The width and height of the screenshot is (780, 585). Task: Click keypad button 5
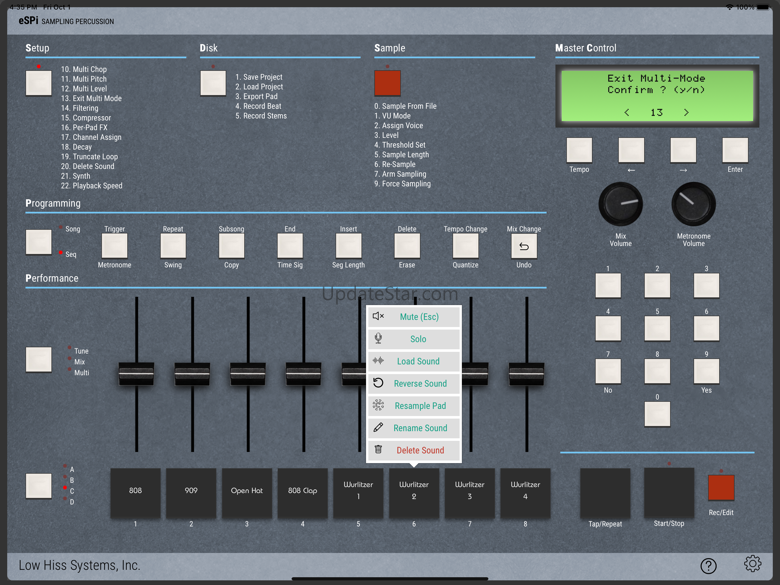tap(657, 328)
